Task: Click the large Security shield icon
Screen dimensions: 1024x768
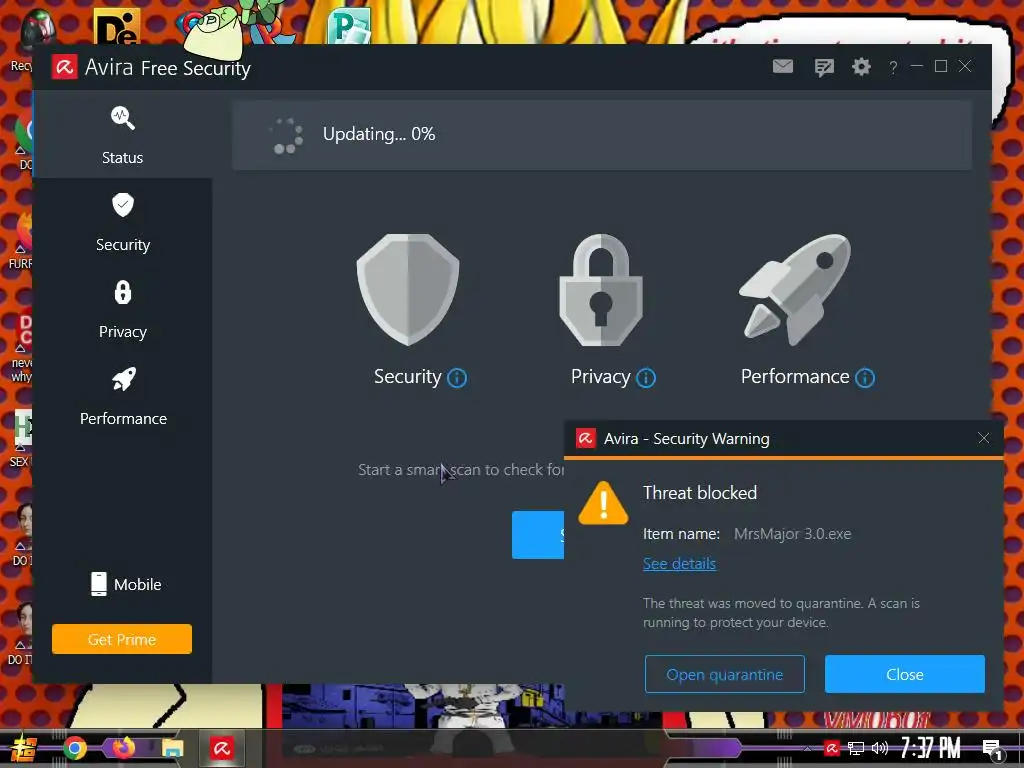Action: [408, 289]
